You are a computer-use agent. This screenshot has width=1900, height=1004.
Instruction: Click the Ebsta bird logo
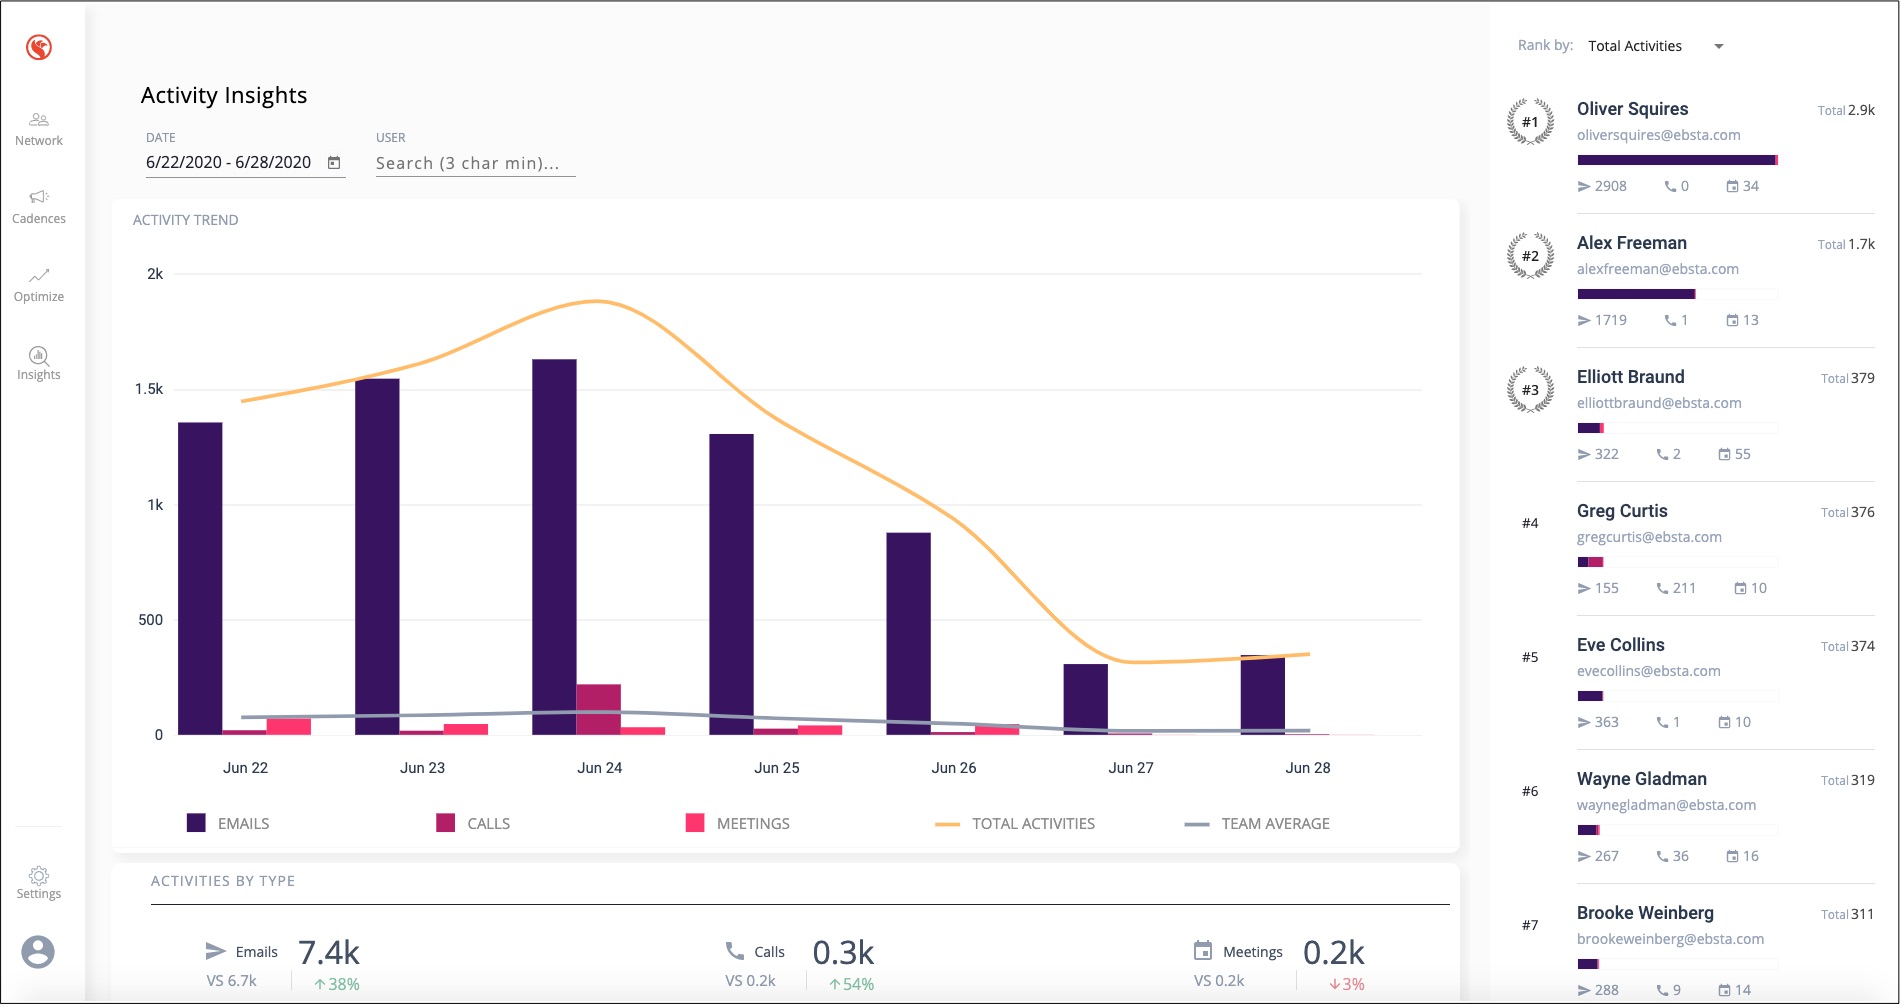click(39, 47)
